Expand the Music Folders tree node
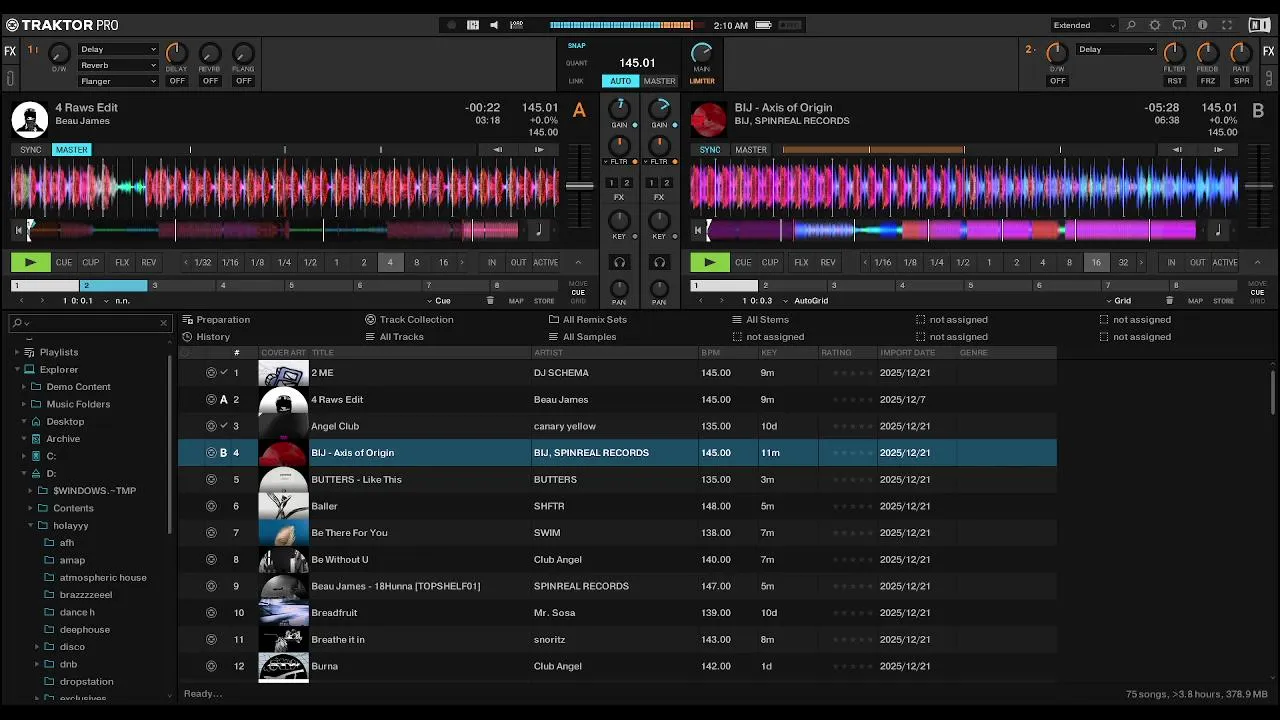Screen dimensions: 1280x720 point(24,404)
